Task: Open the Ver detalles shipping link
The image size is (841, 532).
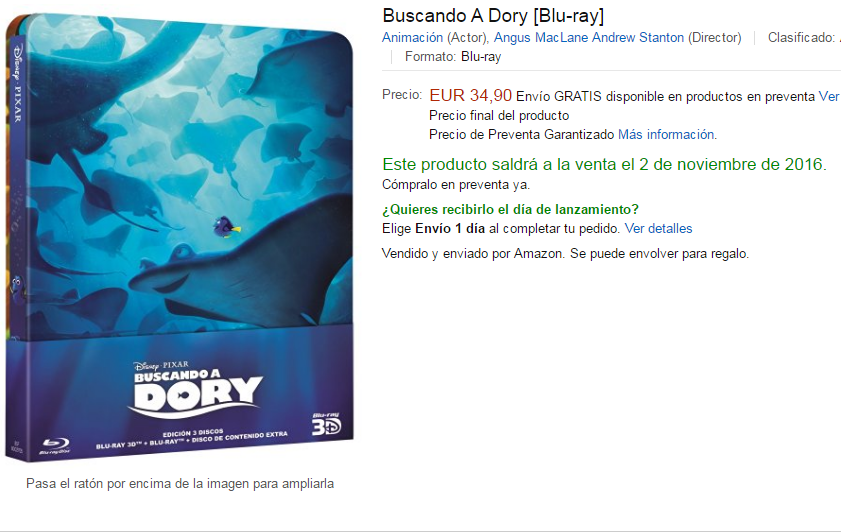Action: [x=658, y=228]
